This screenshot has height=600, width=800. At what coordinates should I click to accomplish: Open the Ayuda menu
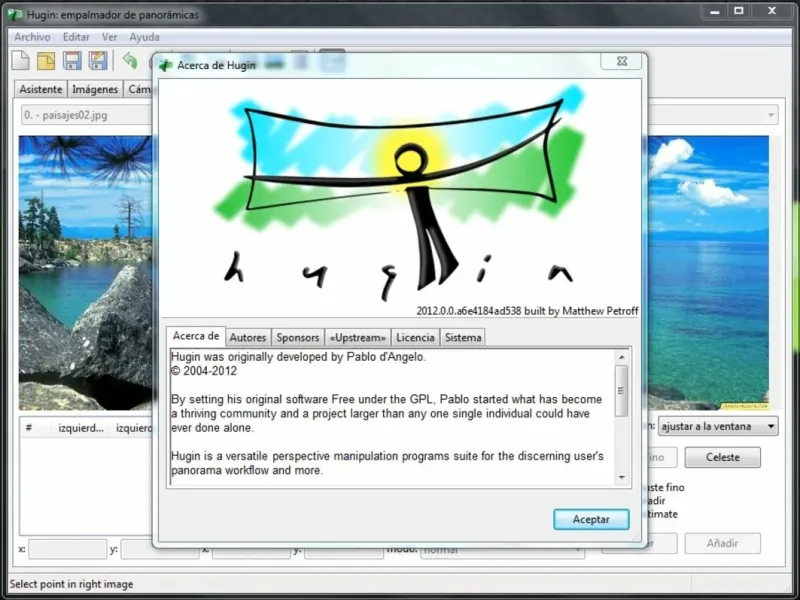click(x=144, y=37)
